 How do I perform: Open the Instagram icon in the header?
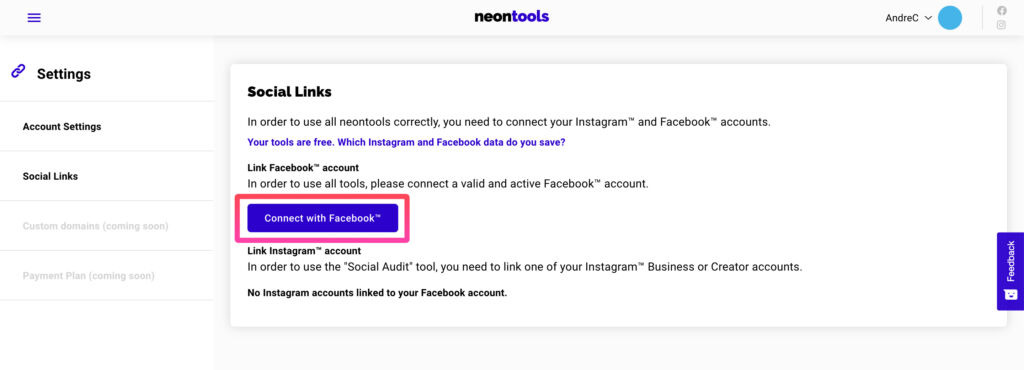(1001, 25)
